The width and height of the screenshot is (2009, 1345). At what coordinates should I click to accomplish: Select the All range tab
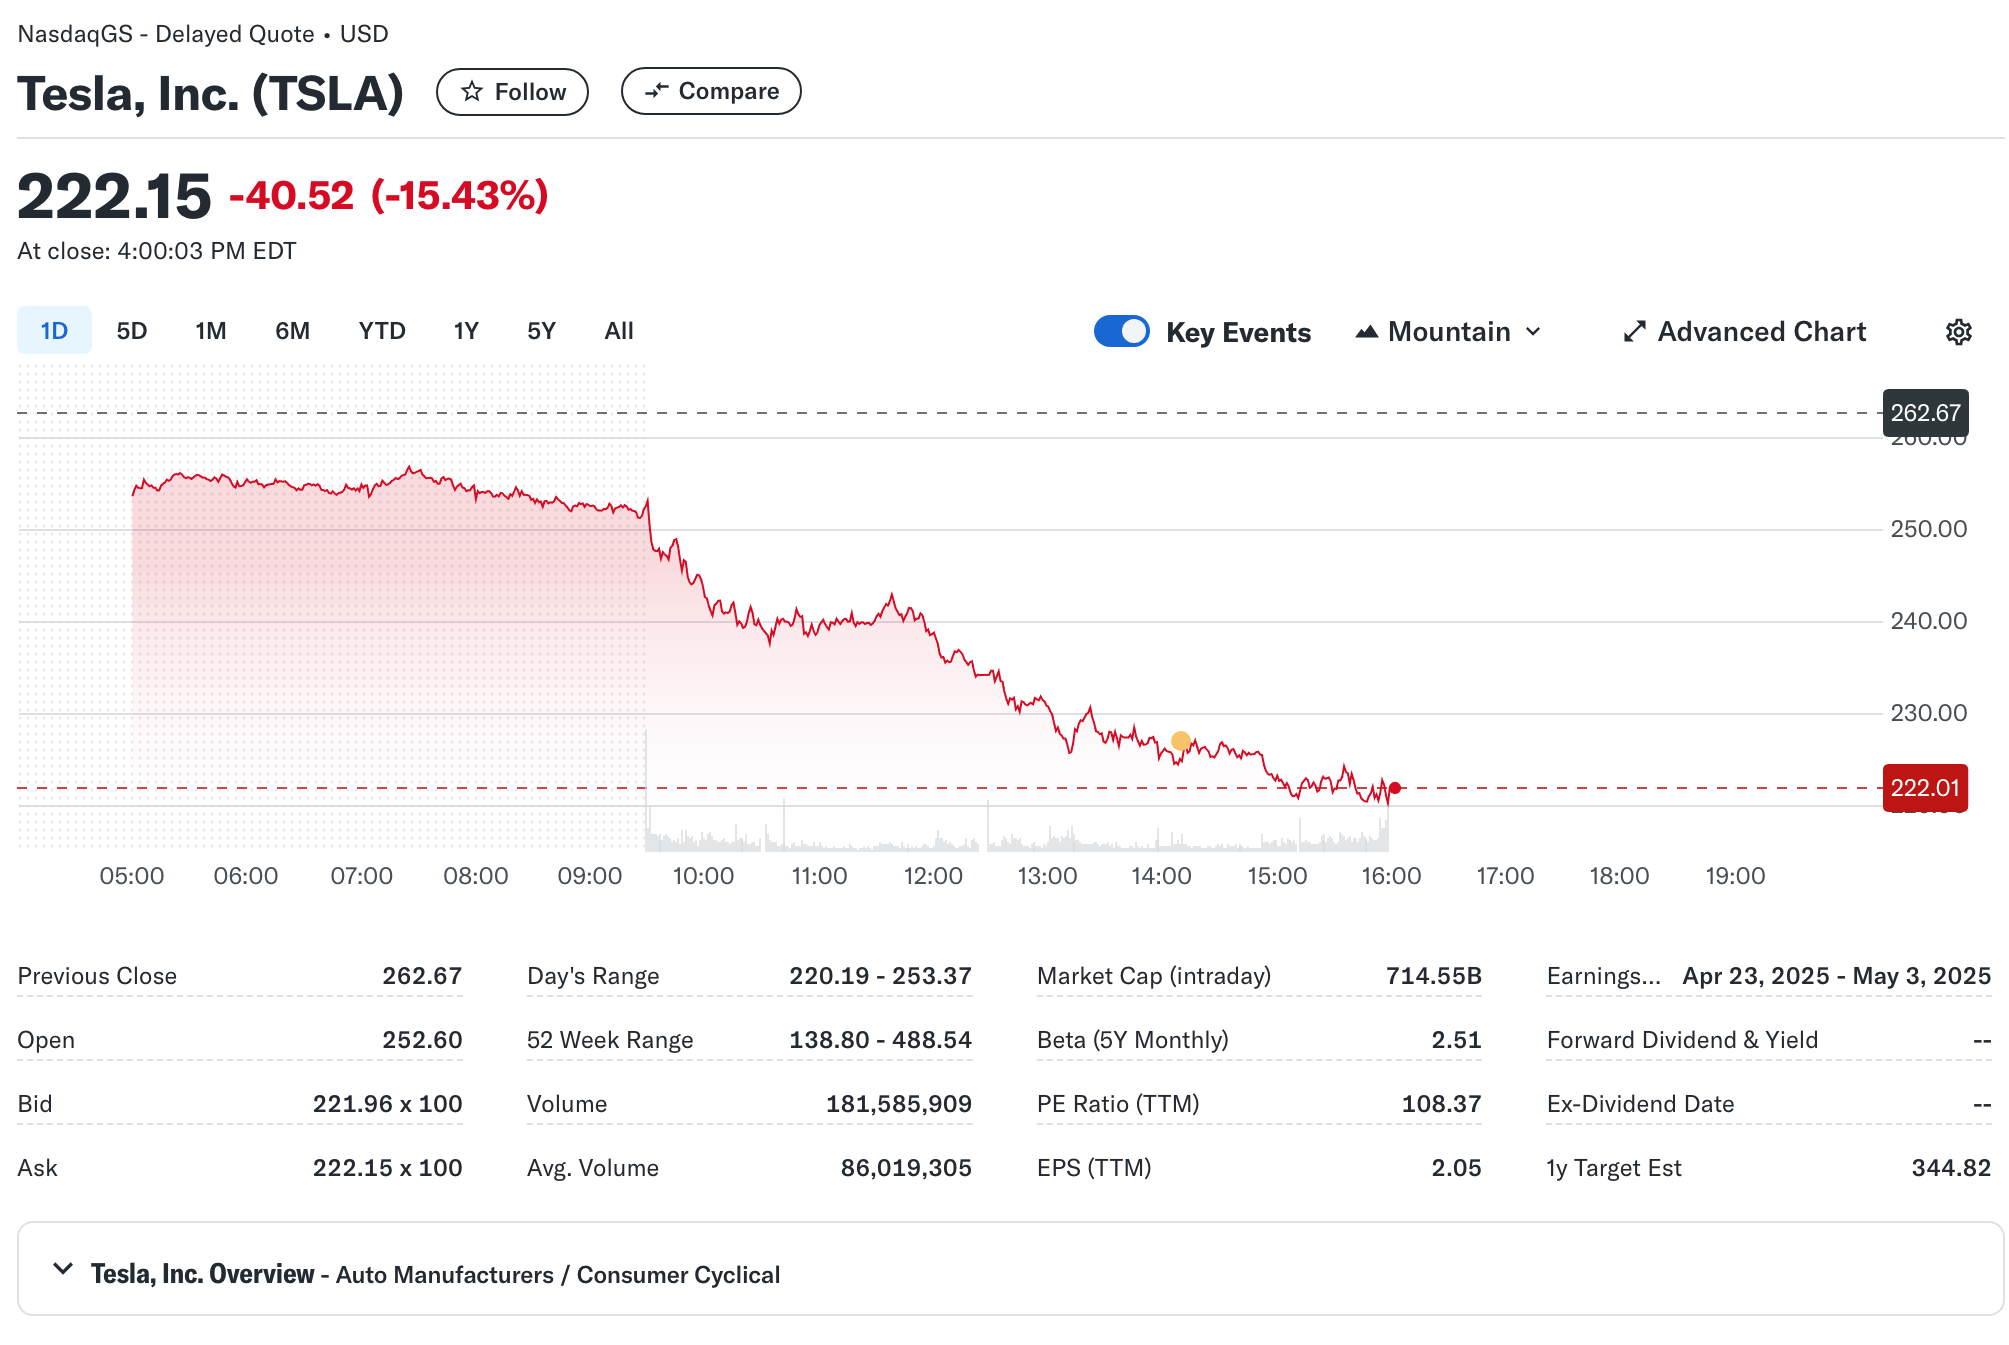click(619, 330)
